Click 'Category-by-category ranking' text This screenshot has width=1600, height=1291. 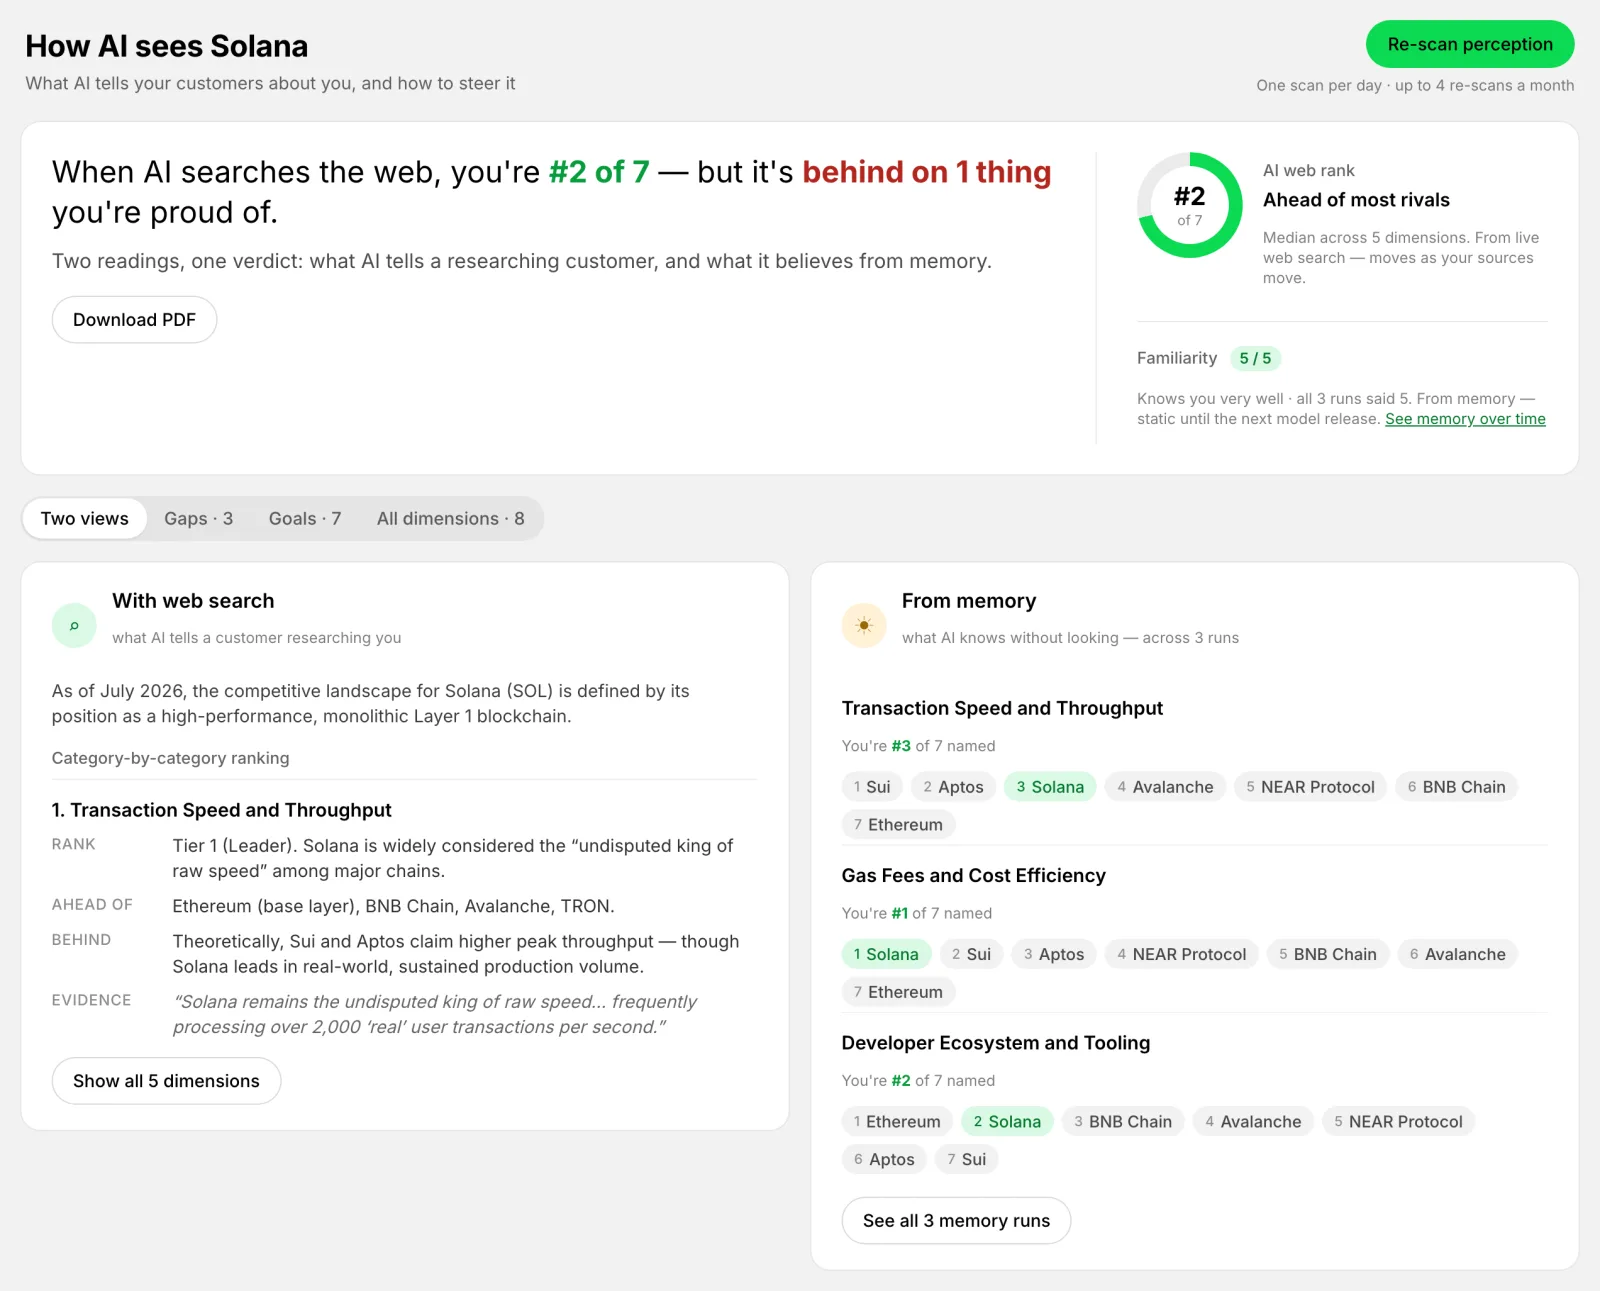coord(170,758)
